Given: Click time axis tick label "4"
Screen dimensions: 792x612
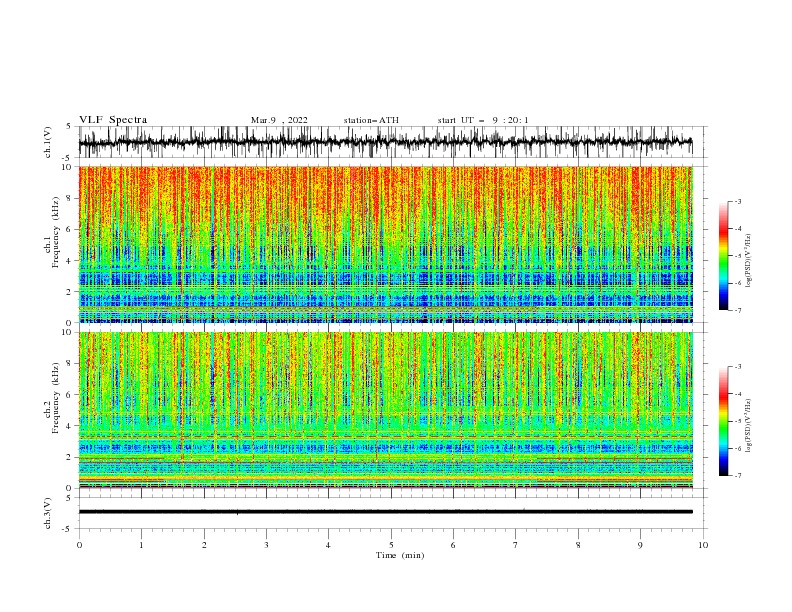Looking at the screenshot, I should point(328,545).
